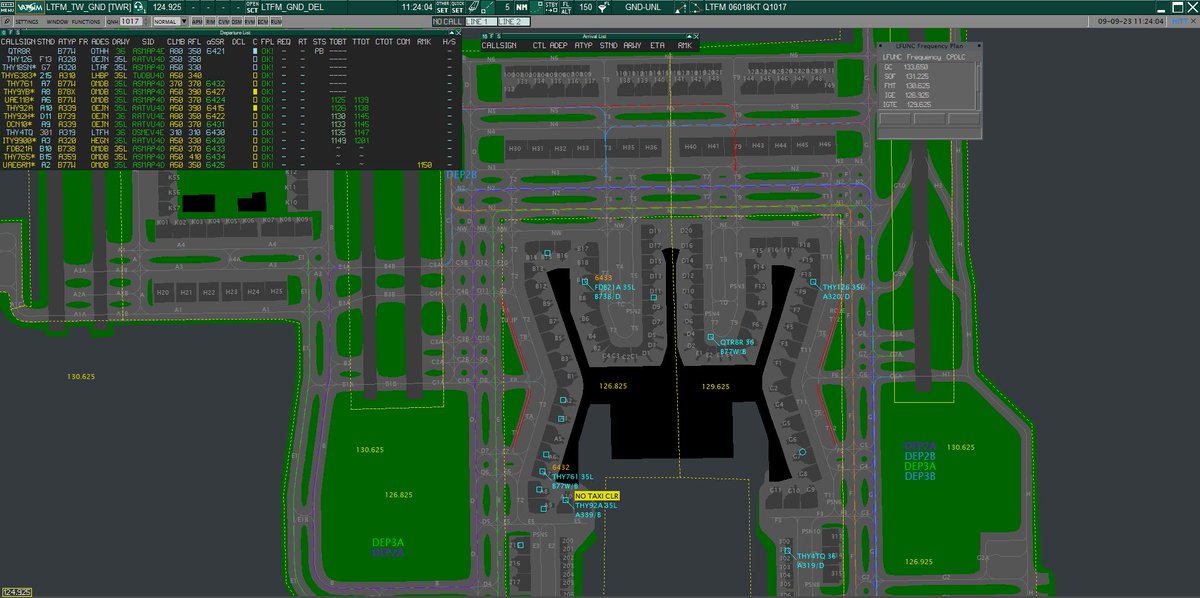Screen dimensions: 1200x598
Task: Toggle the DSM button
Action: [236, 20]
